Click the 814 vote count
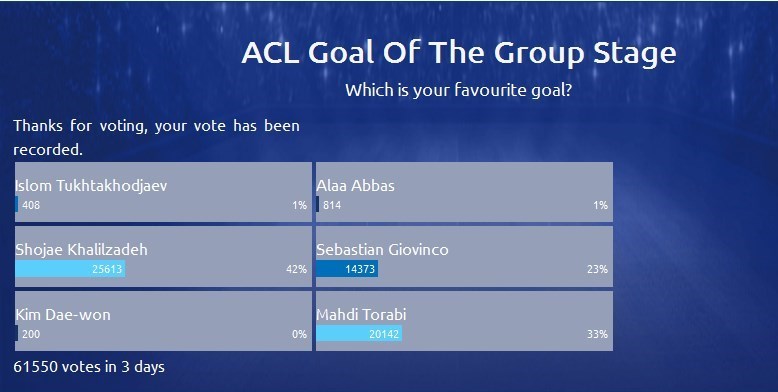 (x=332, y=205)
